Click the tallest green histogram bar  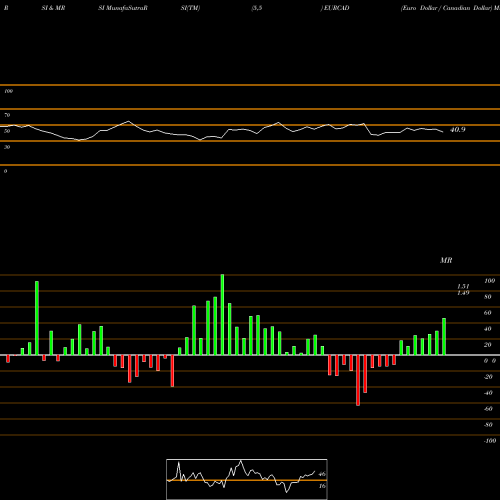coord(222,315)
